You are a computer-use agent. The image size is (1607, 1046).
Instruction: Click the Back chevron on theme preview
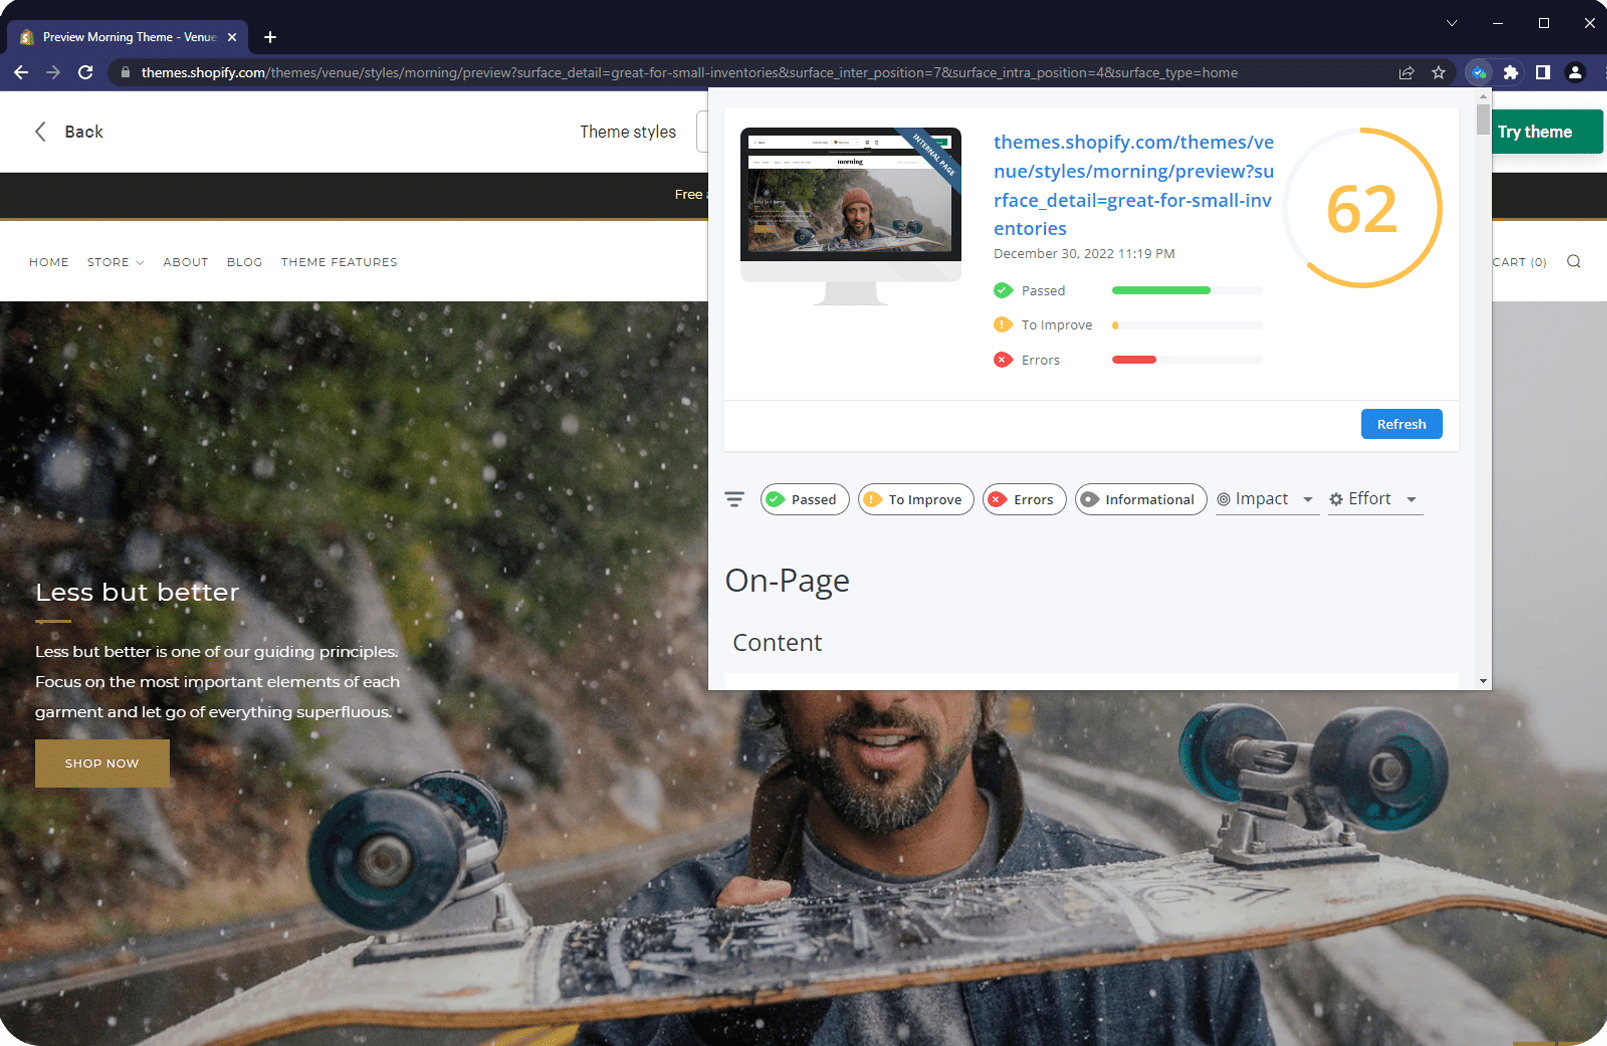coord(40,132)
